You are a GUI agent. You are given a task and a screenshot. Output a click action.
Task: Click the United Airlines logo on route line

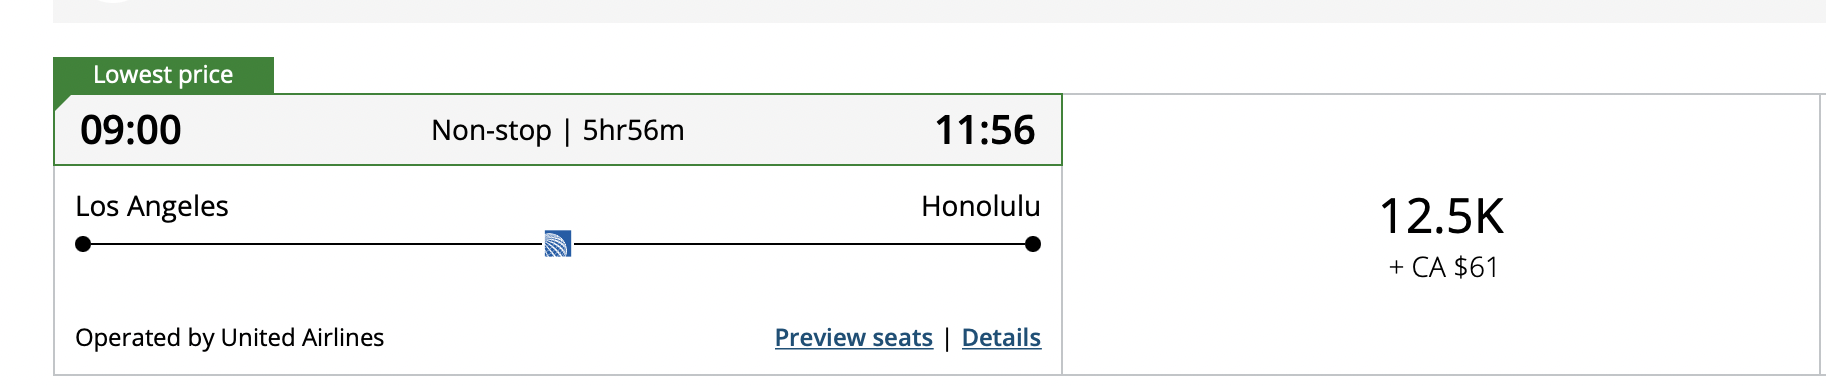click(x=558, y=244)
